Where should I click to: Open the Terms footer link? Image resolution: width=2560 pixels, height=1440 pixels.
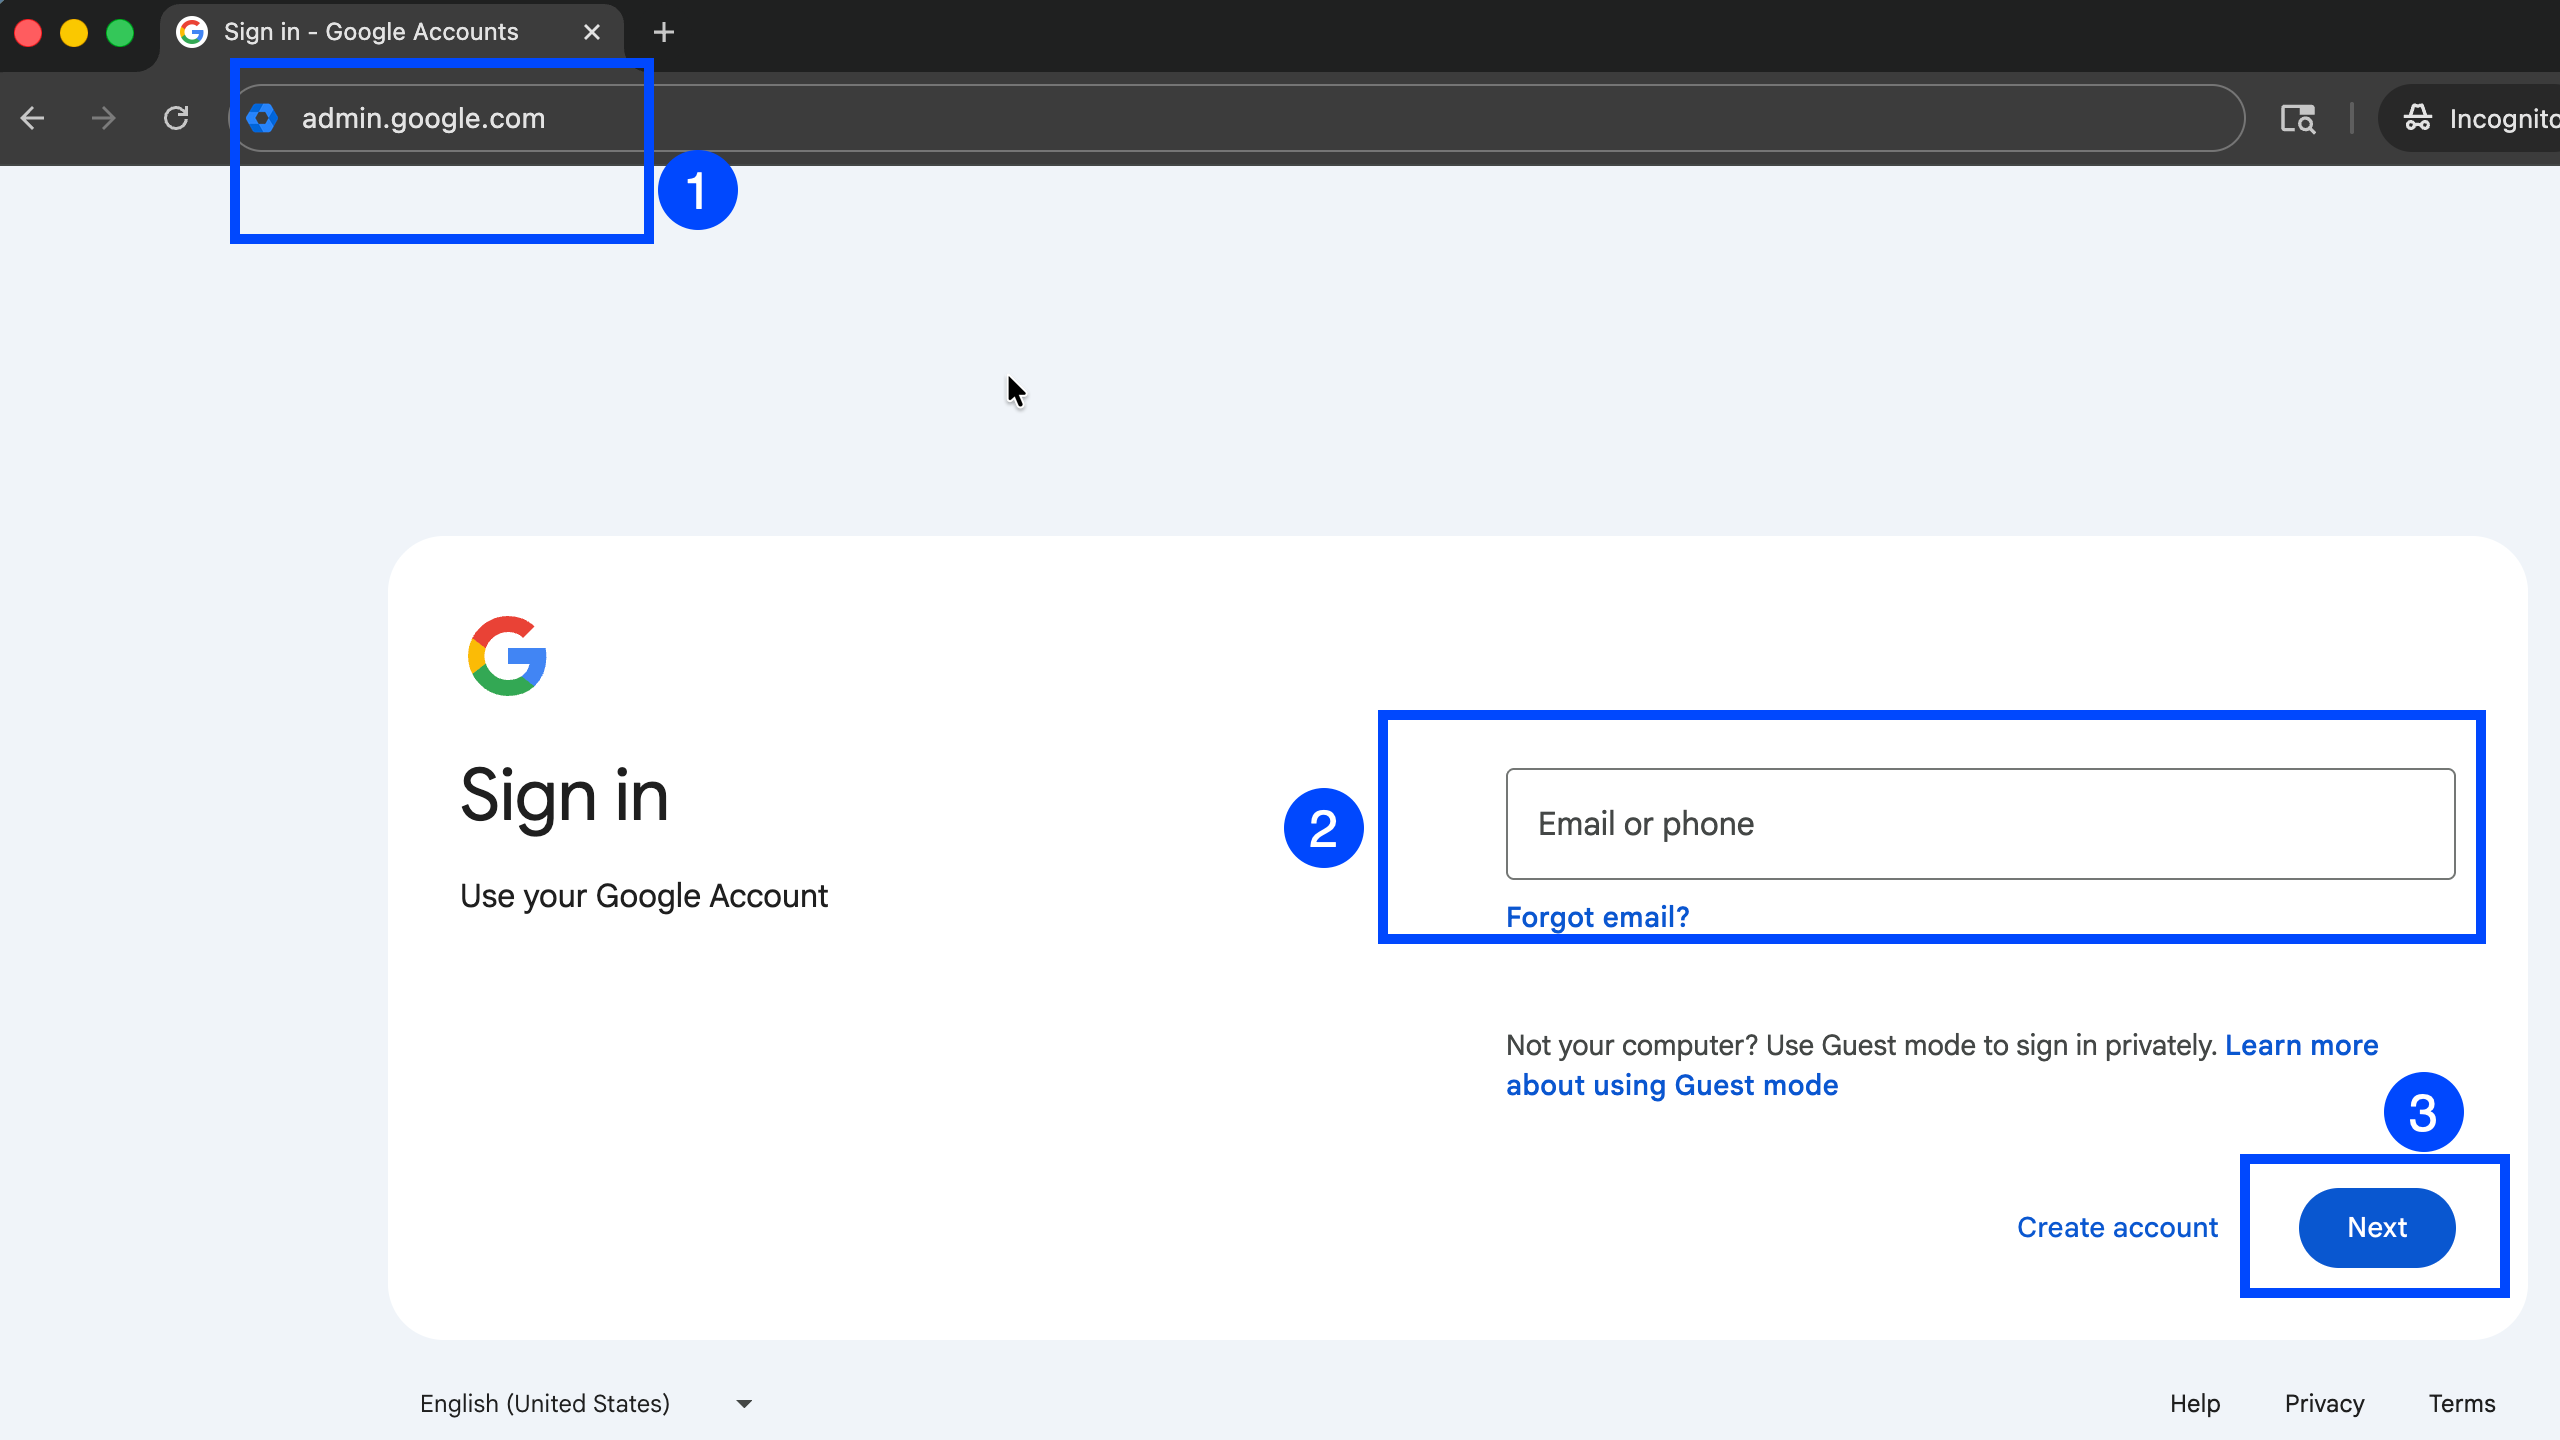[x=2461, y=1403]
